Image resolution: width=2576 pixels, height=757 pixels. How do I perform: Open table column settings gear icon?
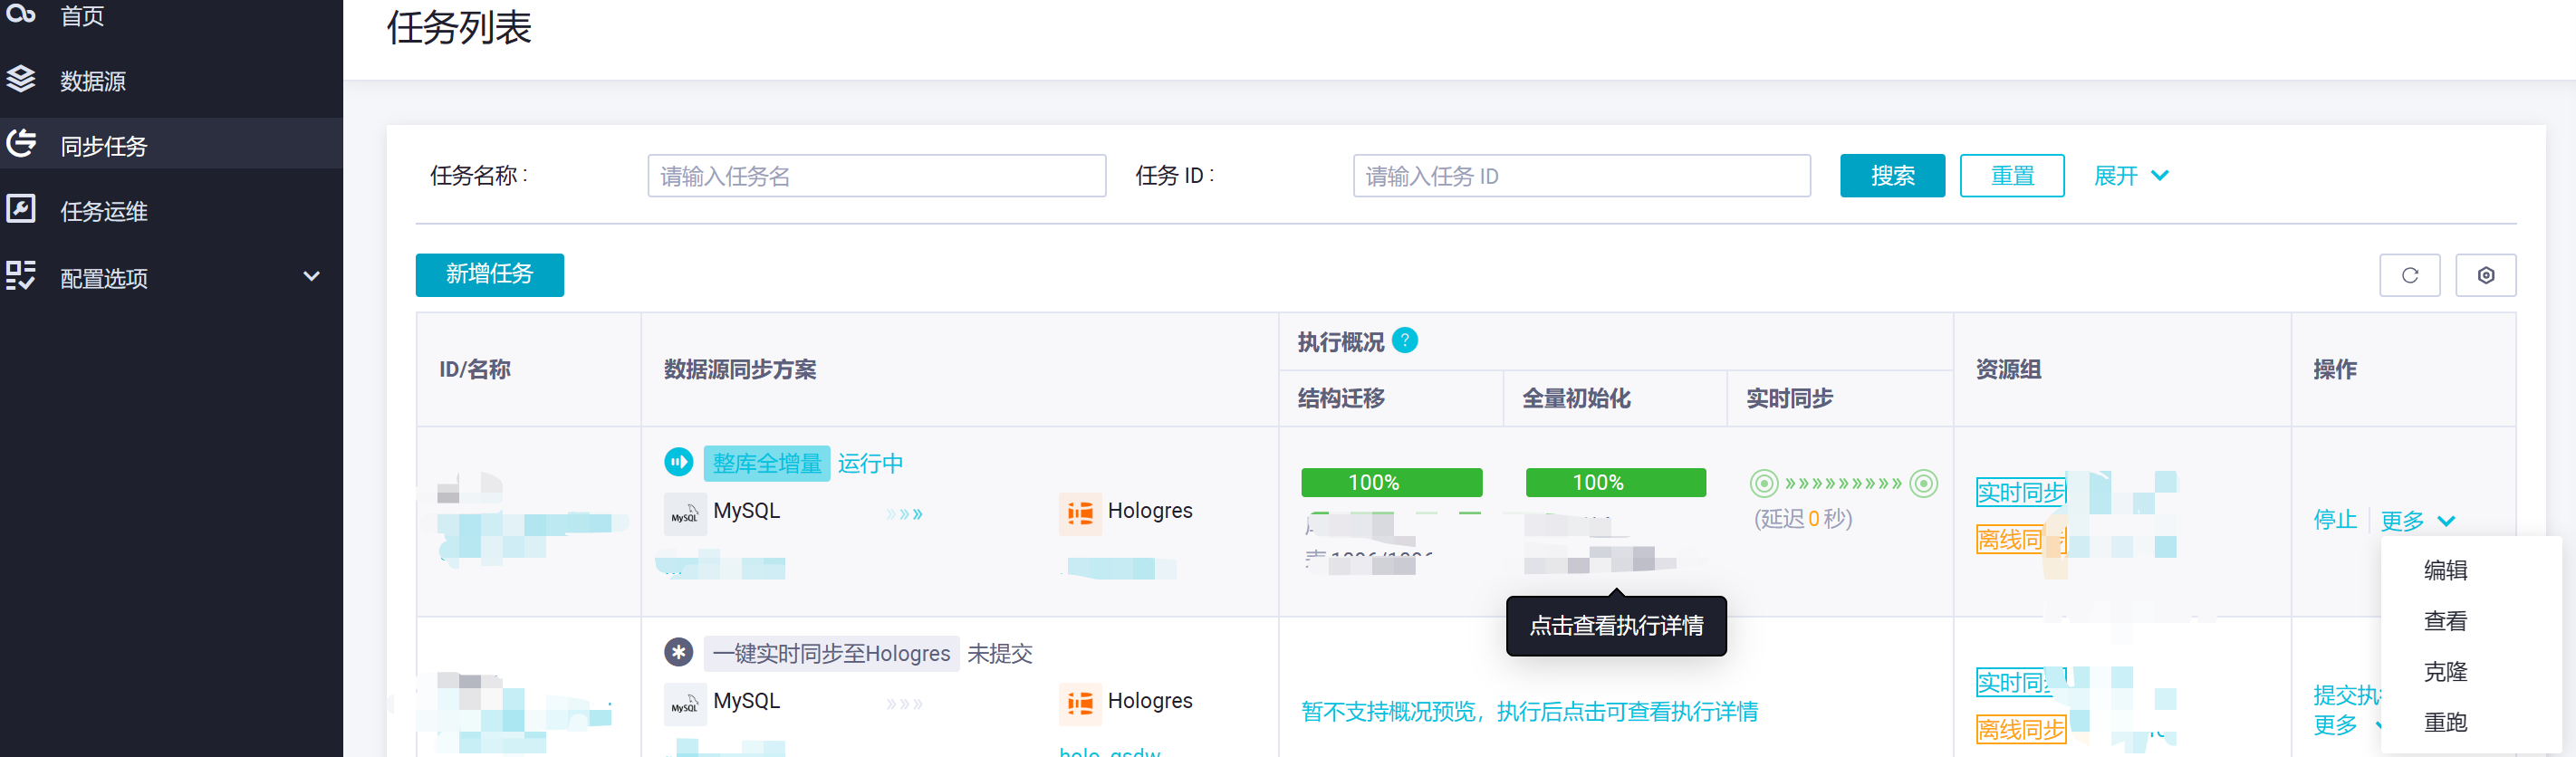(2485, 275)
